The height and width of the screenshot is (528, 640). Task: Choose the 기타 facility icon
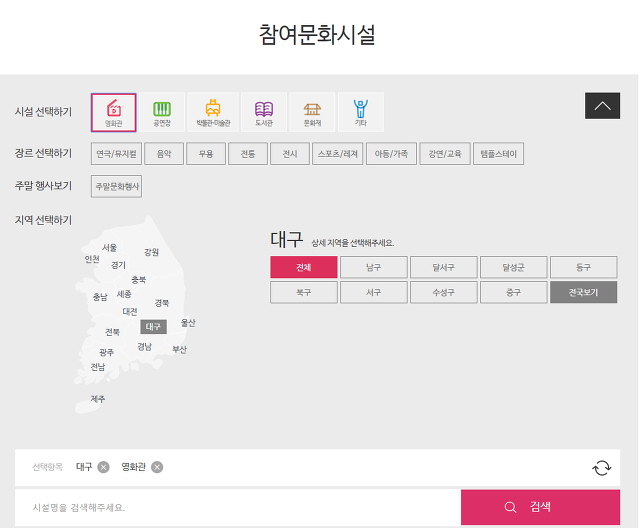tap(361, 112)
